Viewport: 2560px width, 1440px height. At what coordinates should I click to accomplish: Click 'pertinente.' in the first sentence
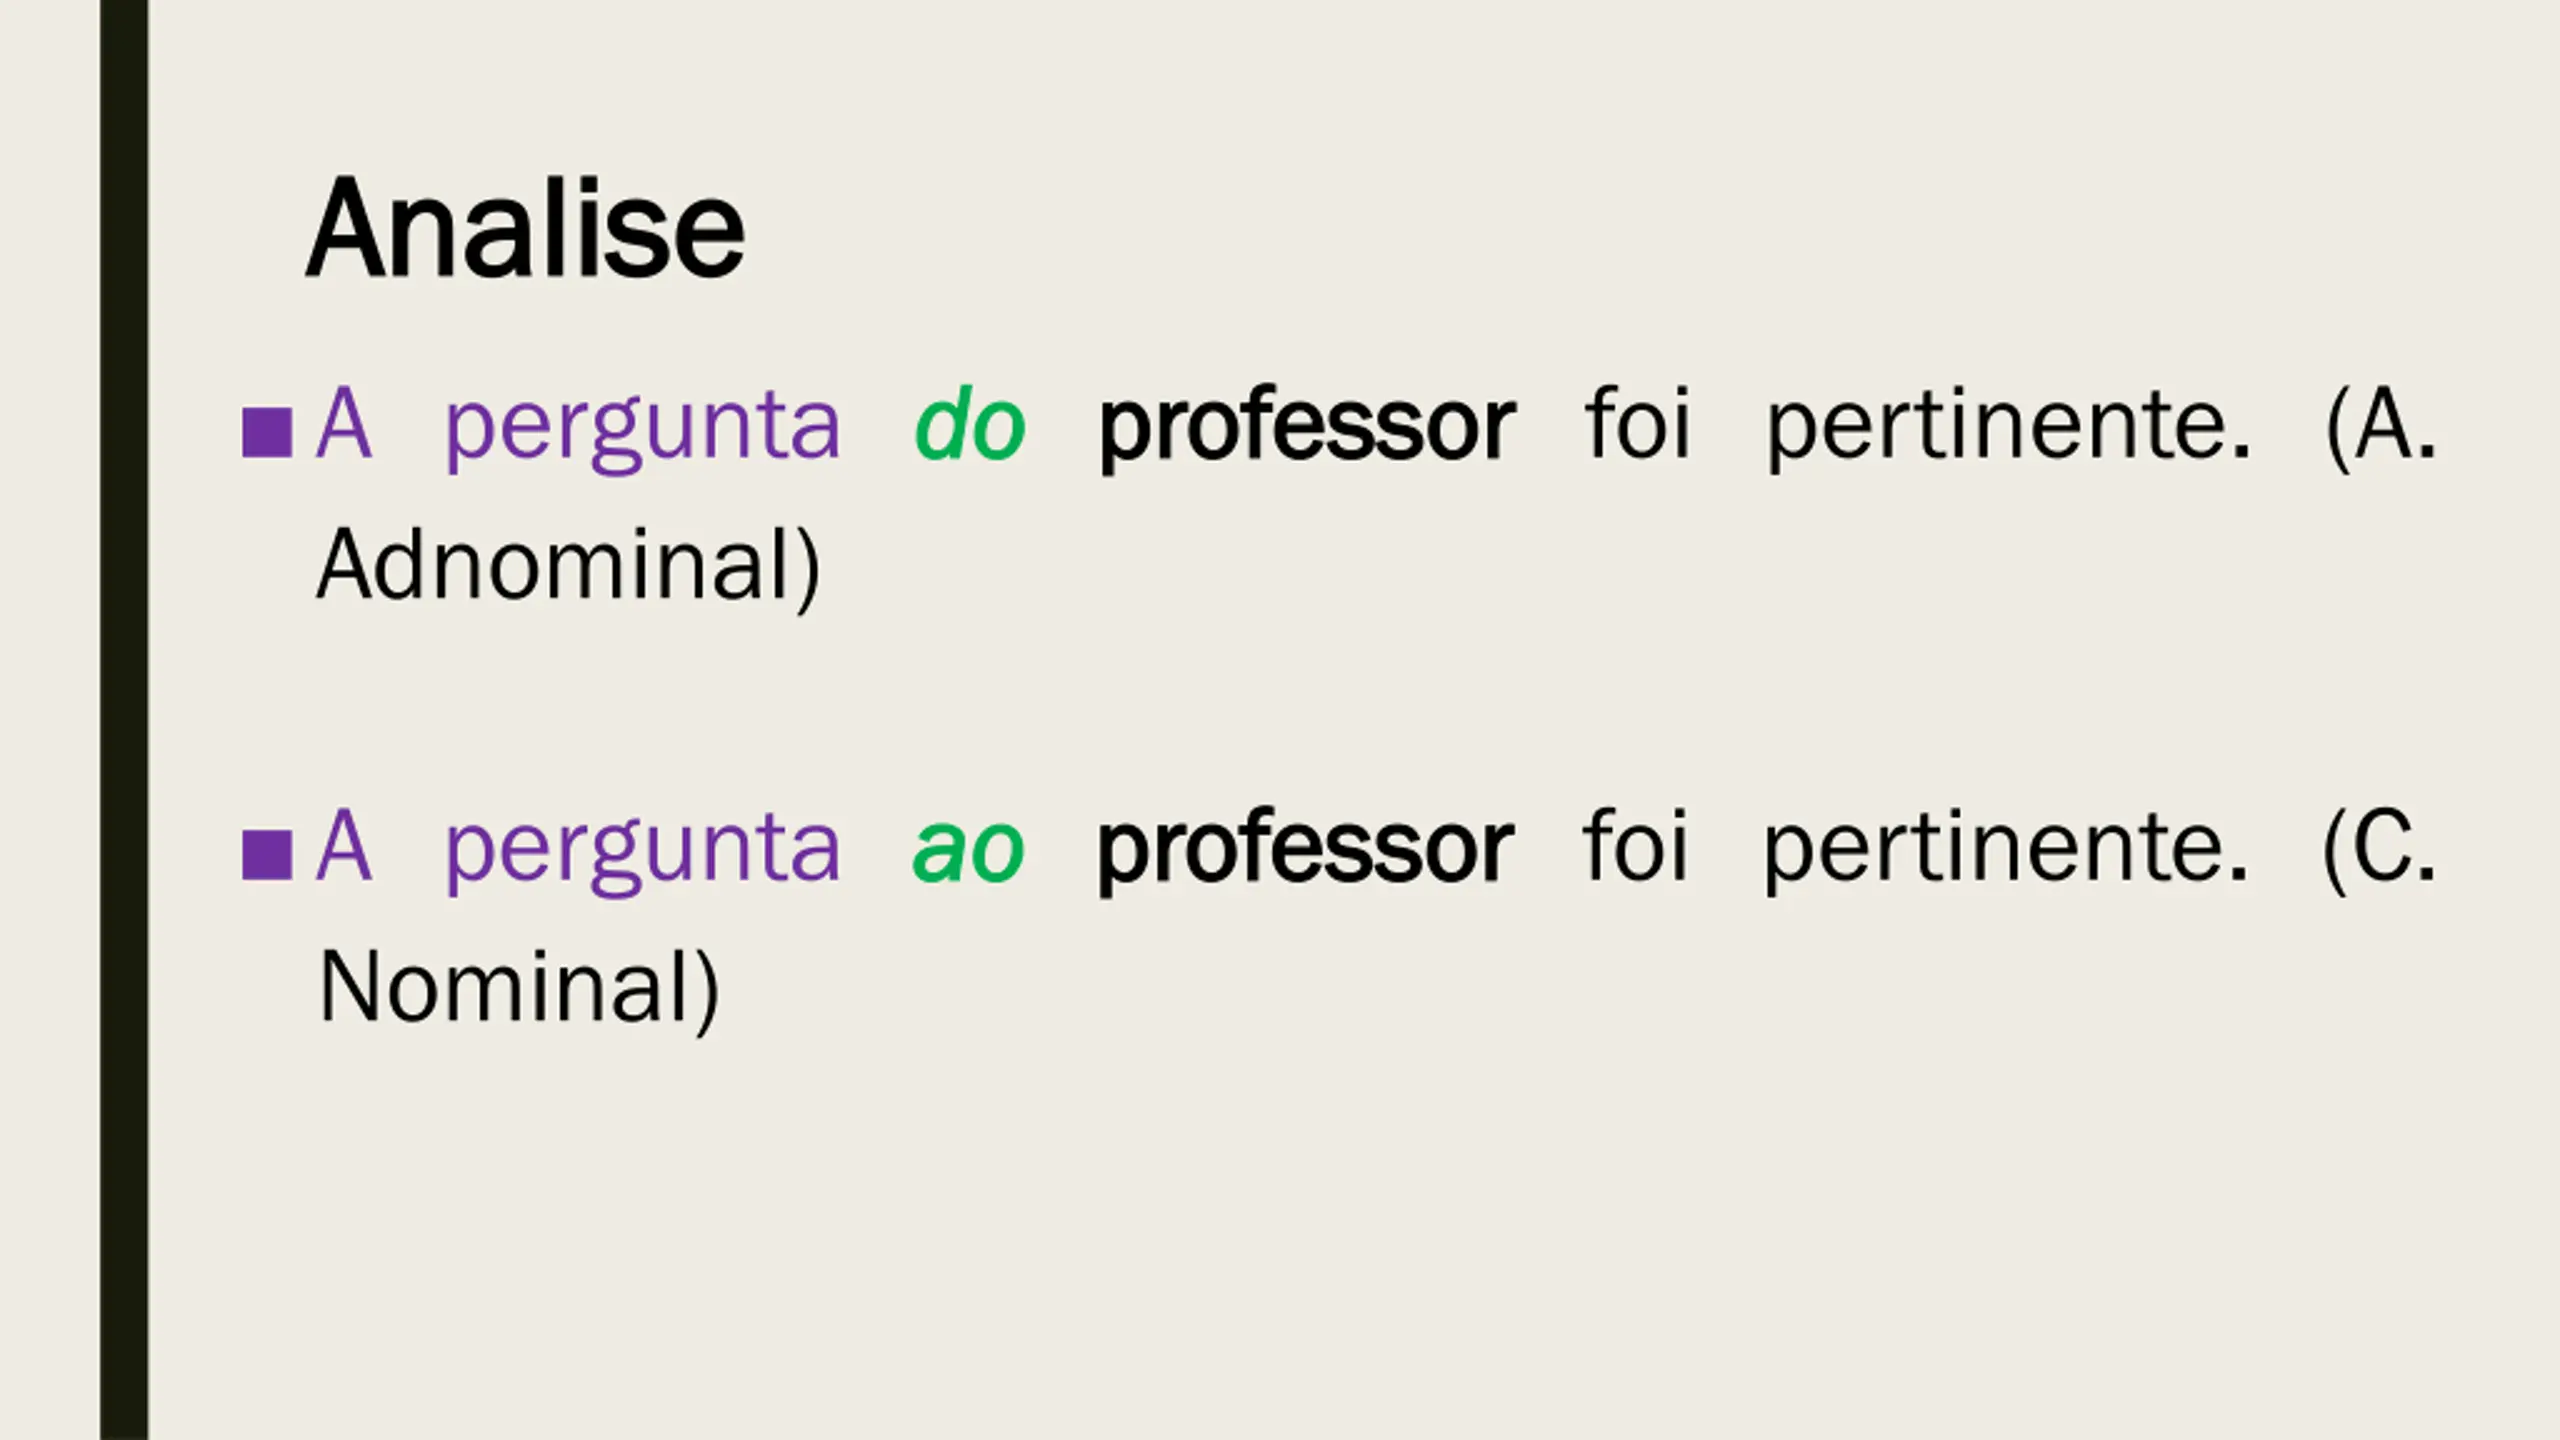tap(2009, 428)
